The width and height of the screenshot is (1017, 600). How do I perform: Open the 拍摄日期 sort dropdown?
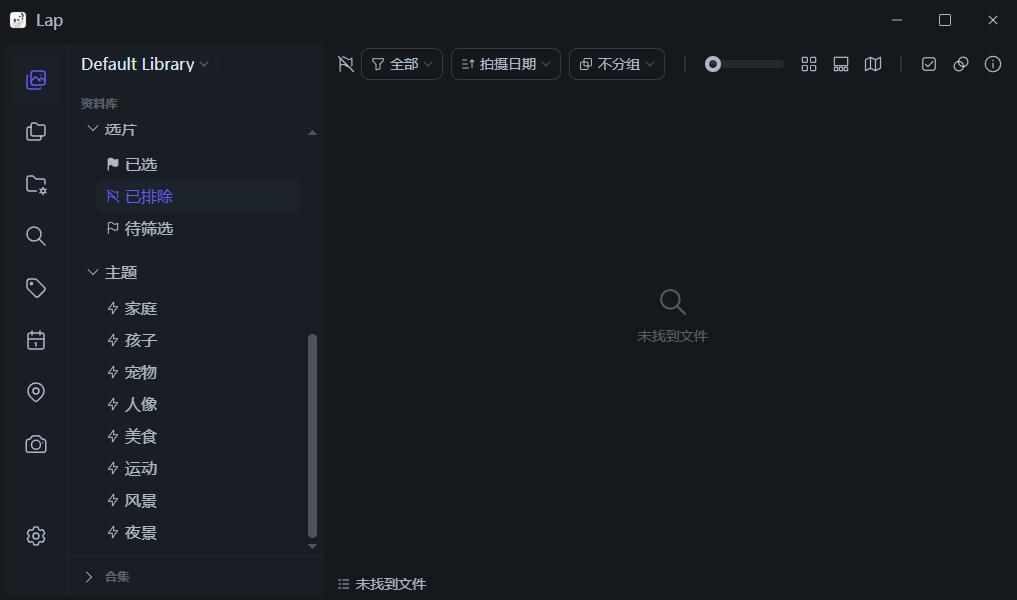click(x=506, y=64)
